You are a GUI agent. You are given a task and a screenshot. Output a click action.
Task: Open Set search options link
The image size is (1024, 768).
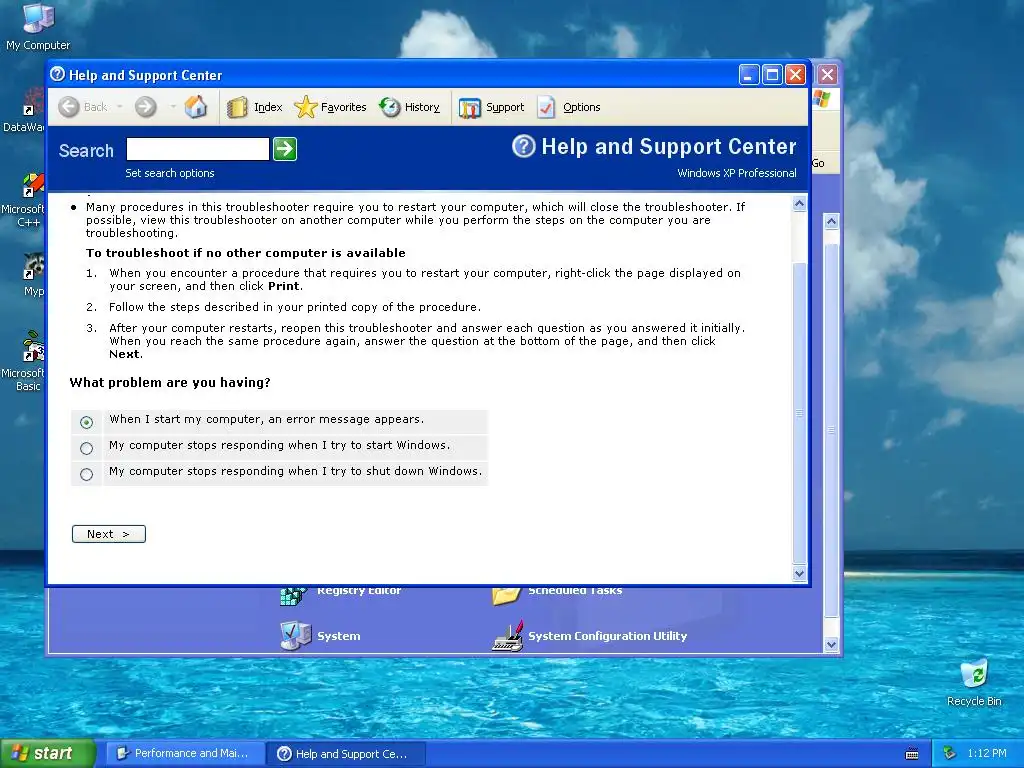[x=170, y=173]
